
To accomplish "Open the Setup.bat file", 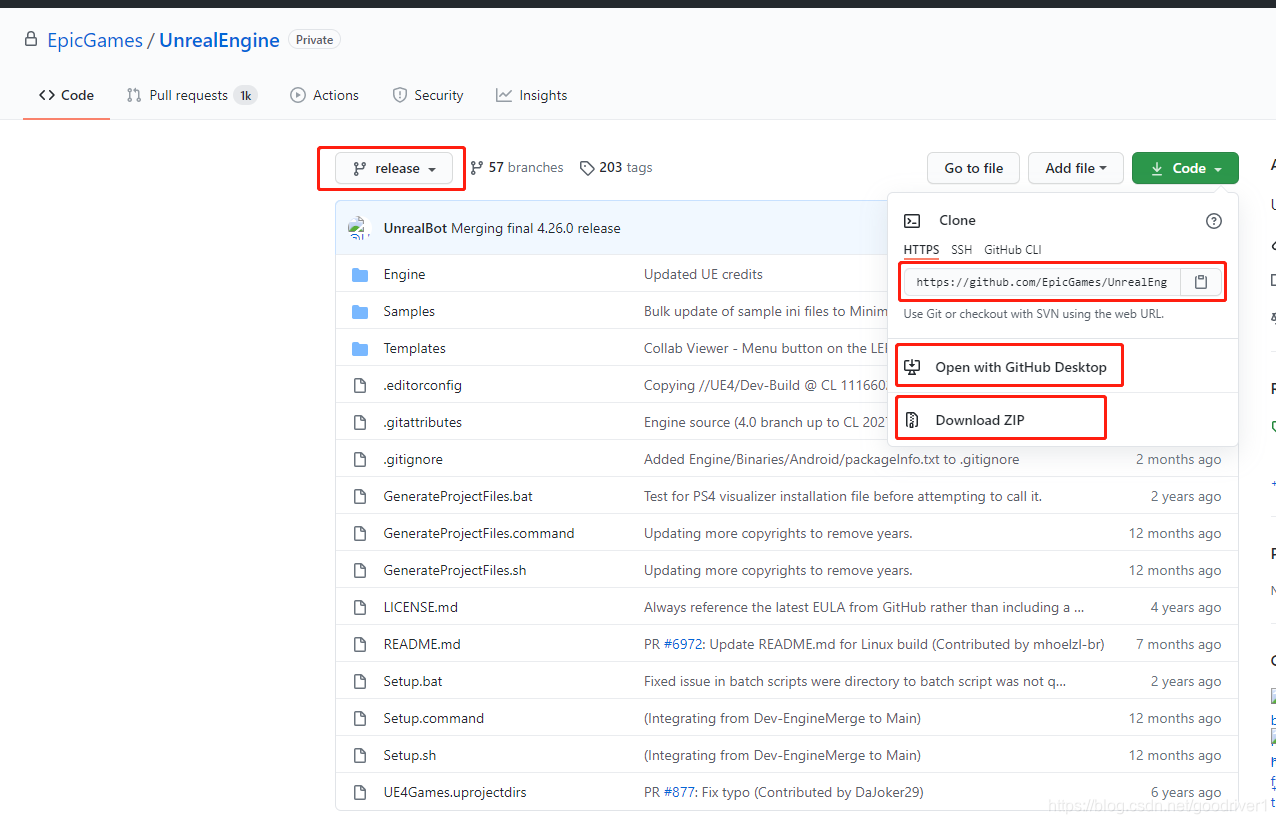I will pyautogui.click(x=413, y=681).
